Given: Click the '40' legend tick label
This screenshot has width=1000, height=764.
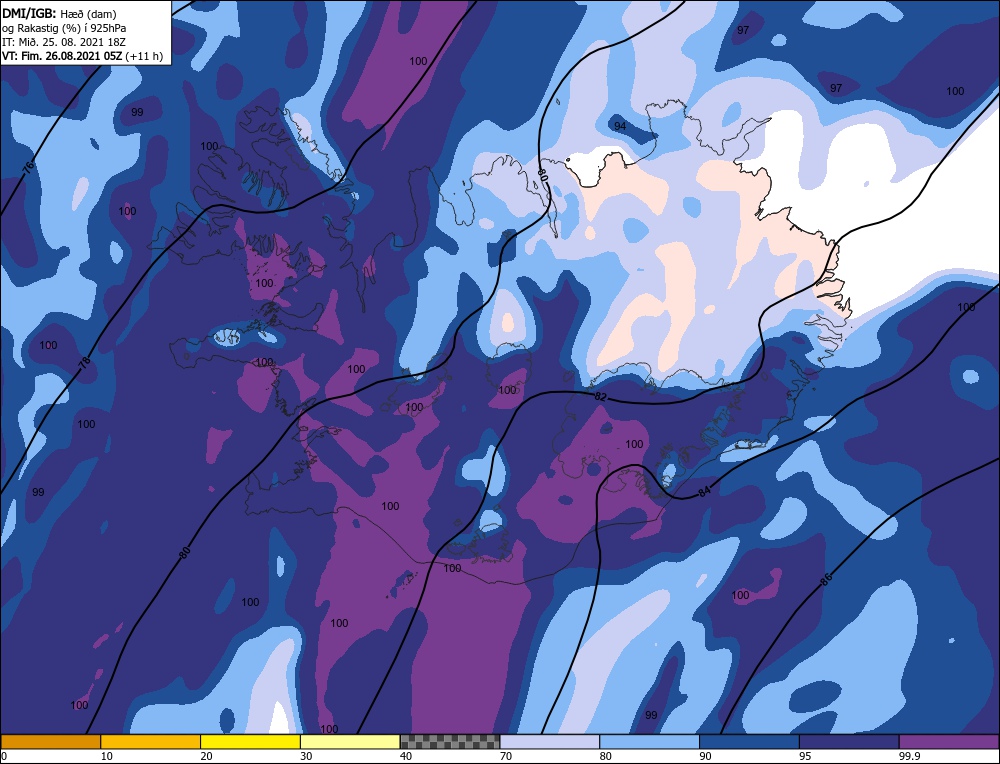Looking at the screenshot, I should pos(406,756).
